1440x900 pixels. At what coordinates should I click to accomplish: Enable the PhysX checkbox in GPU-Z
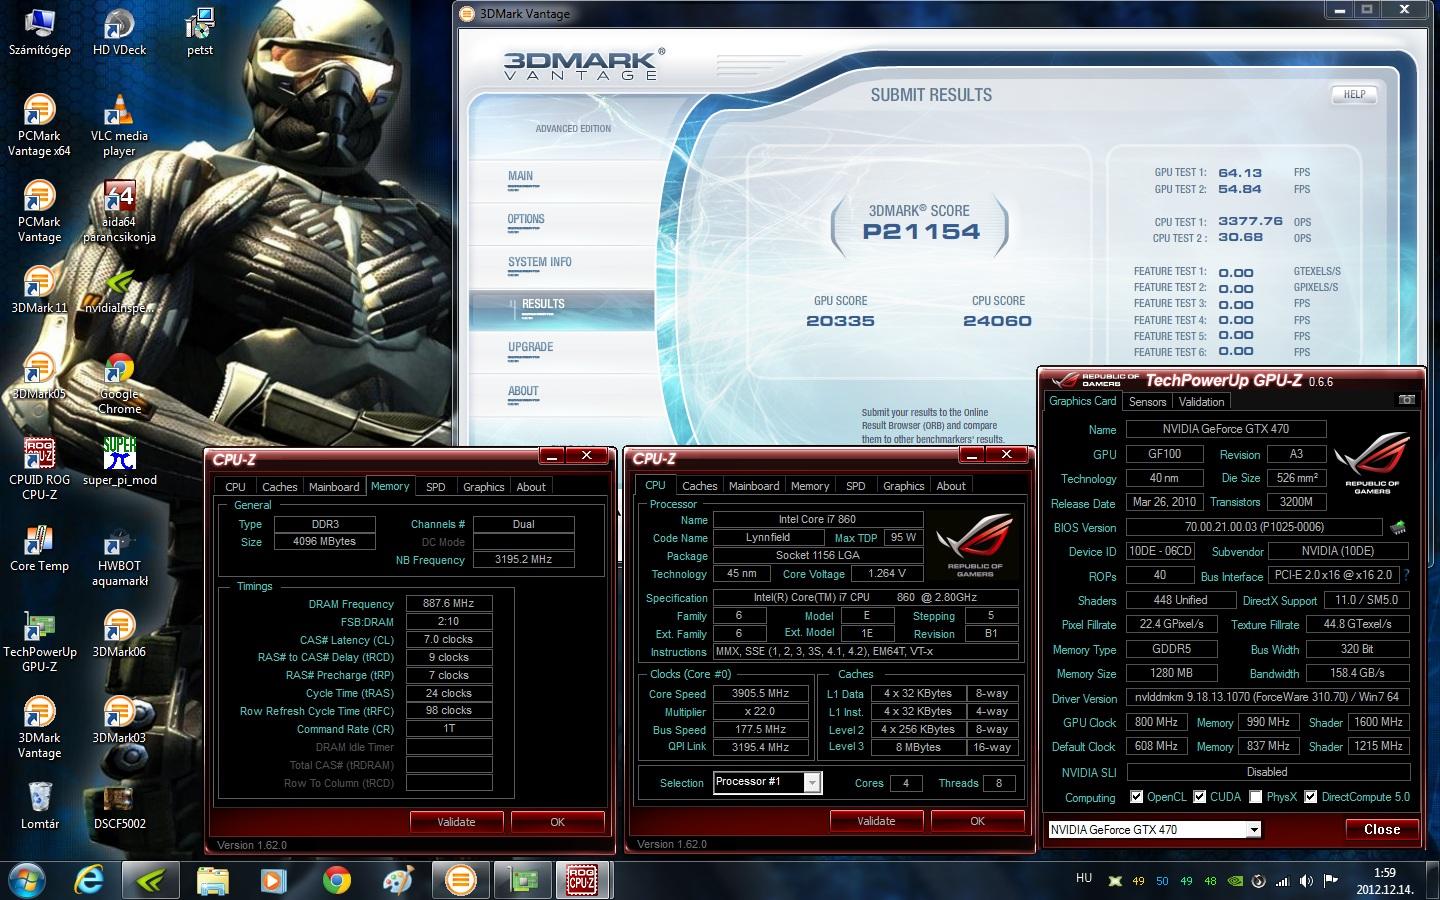[x=1255, y=797]
